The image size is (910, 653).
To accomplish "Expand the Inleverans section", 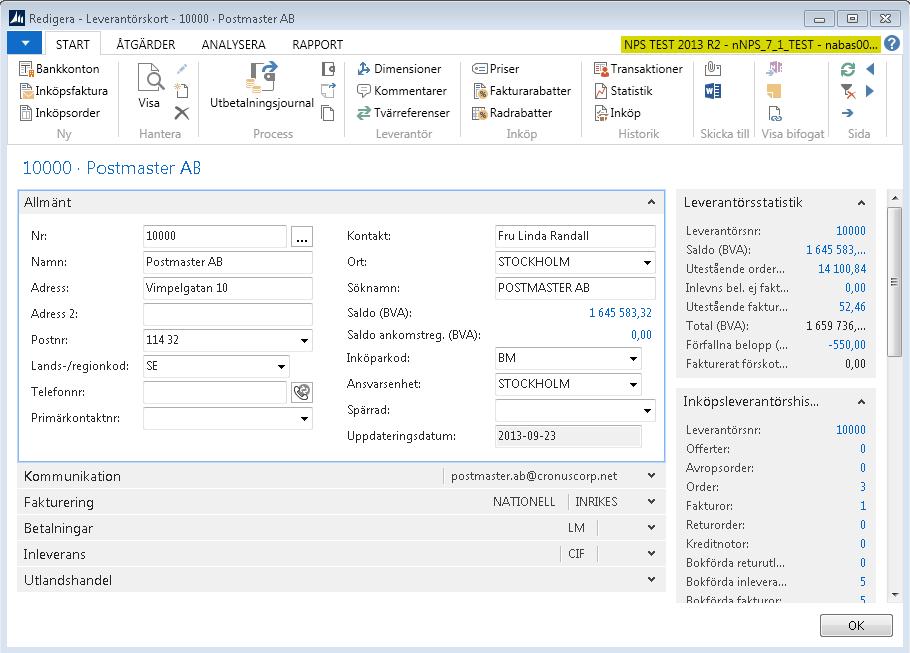I will point(651,554).
